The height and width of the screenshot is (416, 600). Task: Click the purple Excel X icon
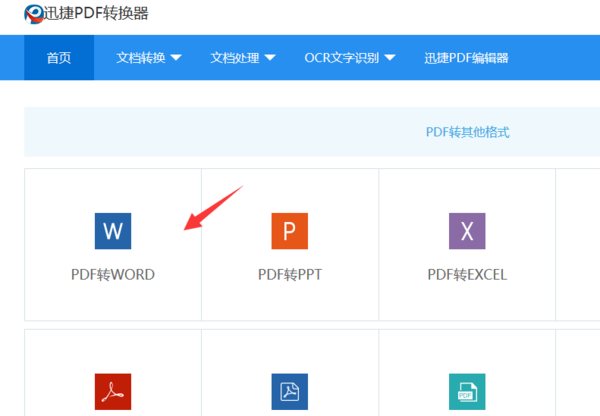[x=467, y=231]
